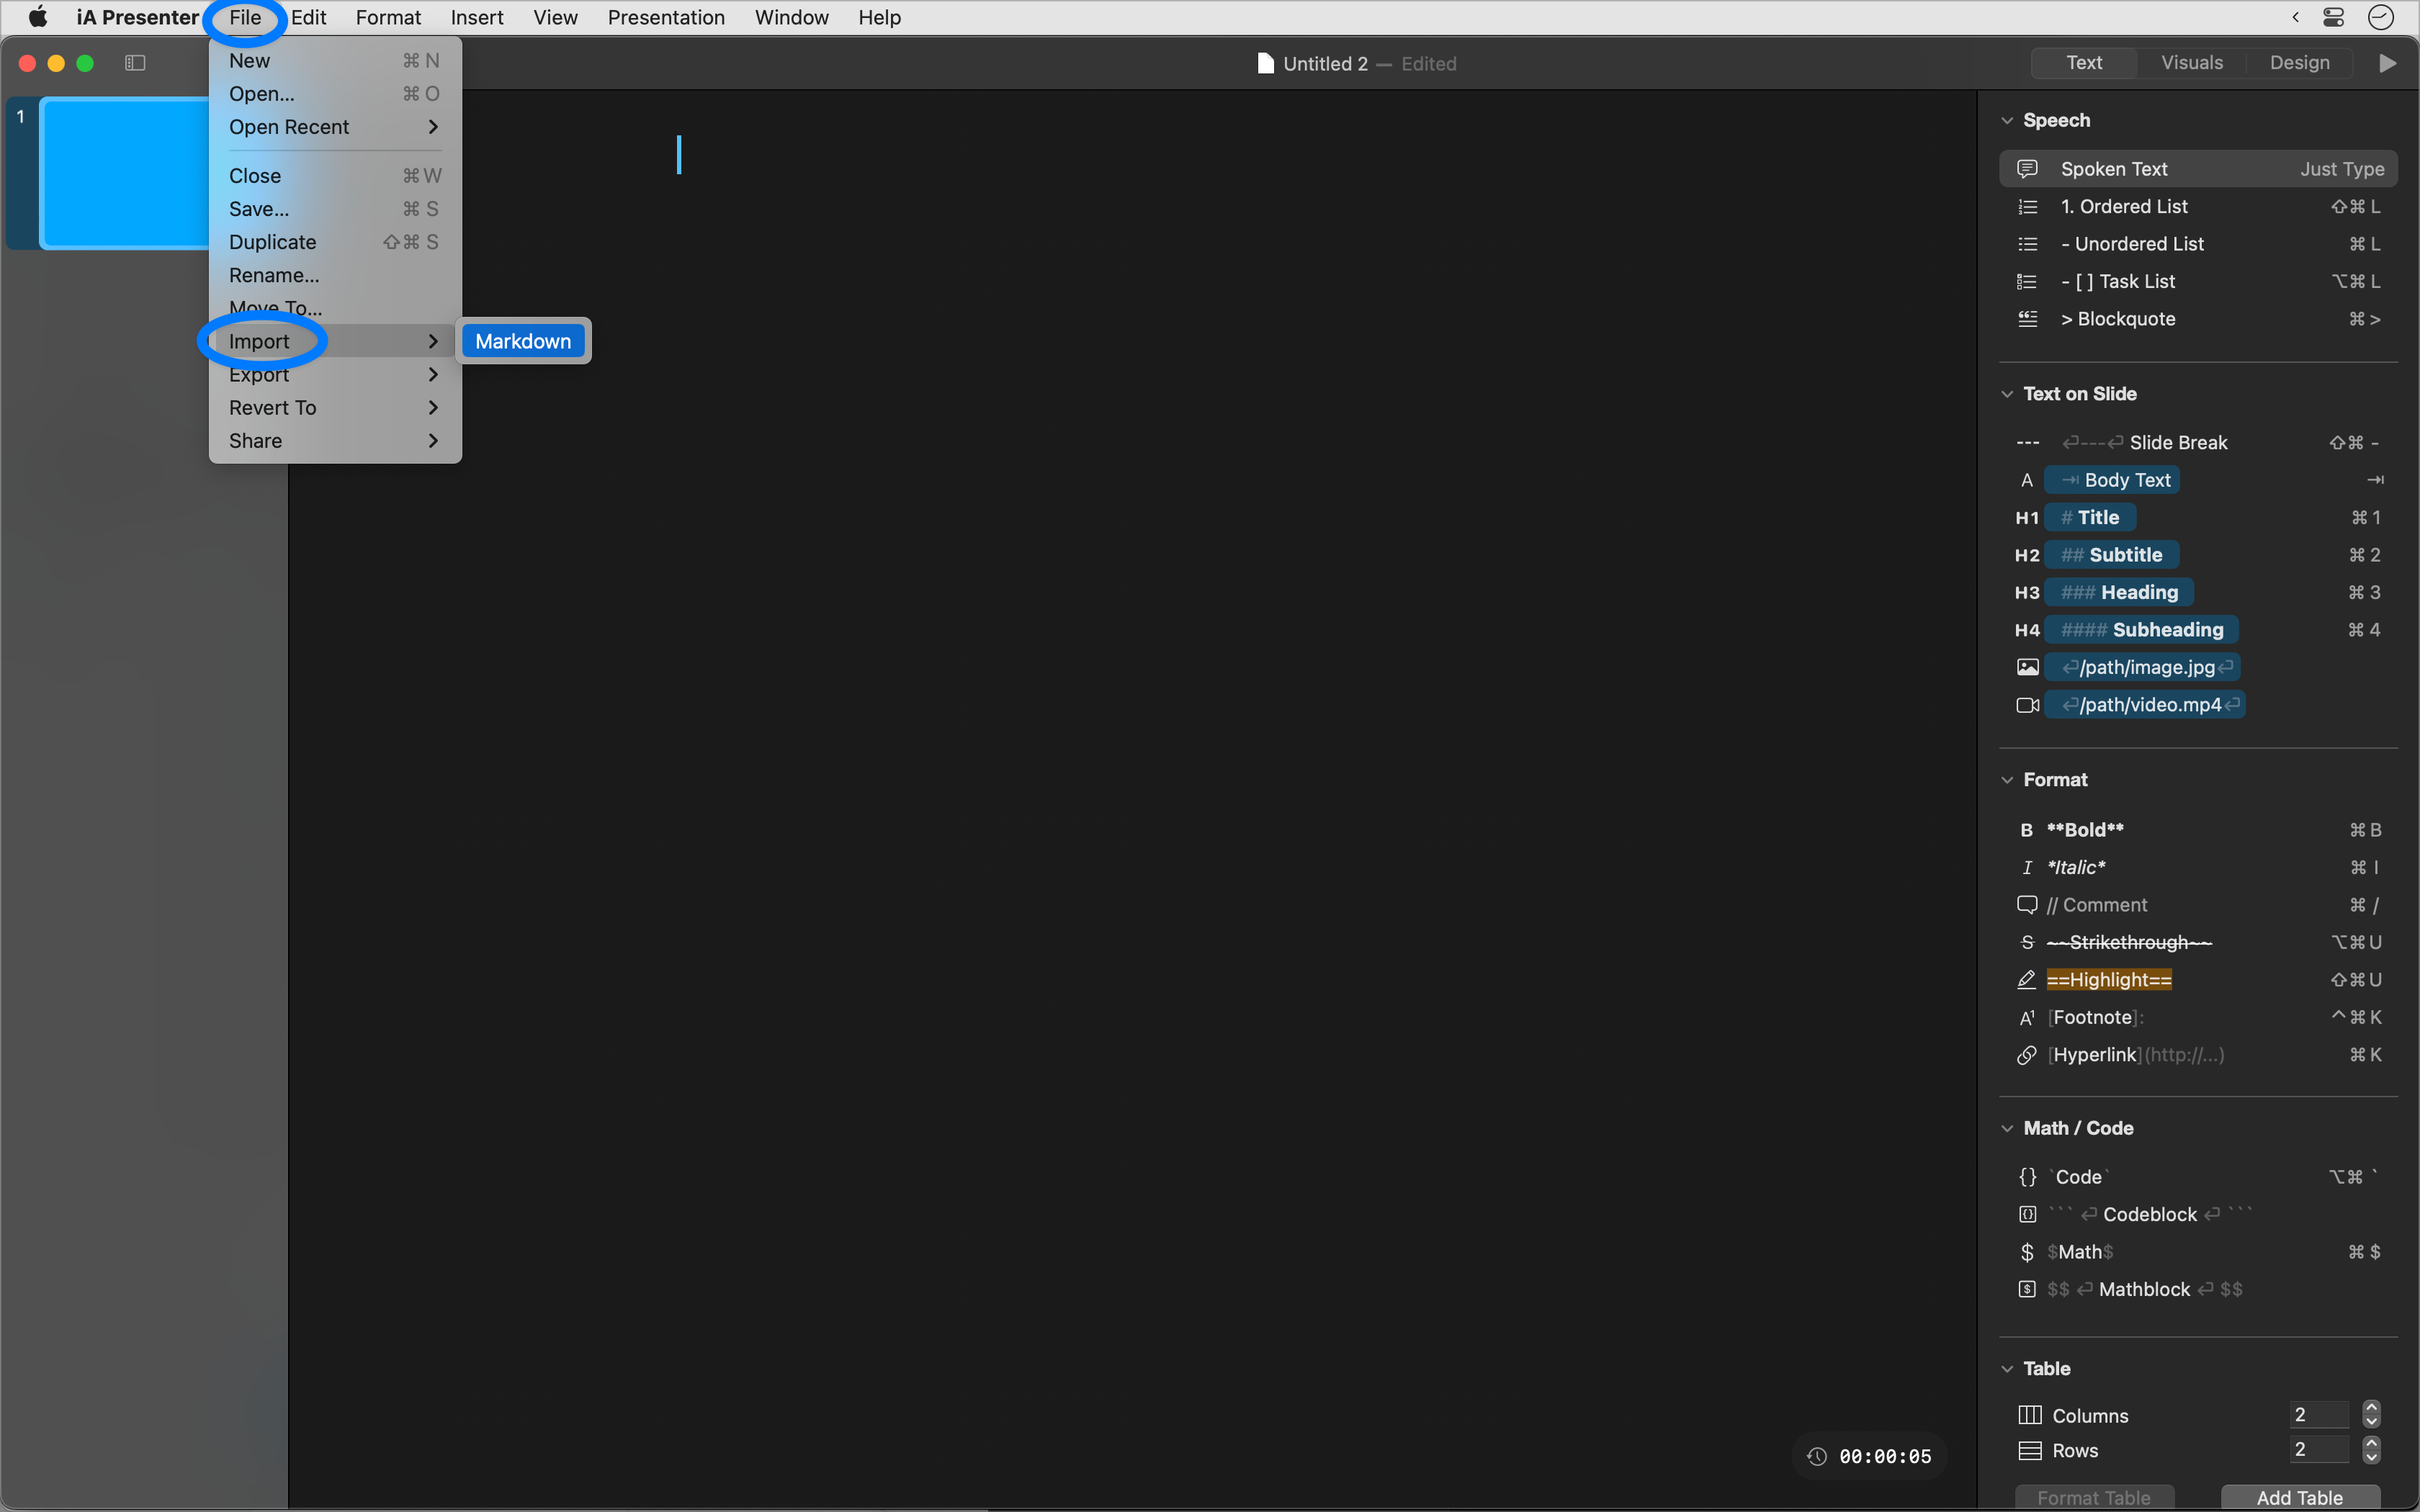2420x1512 pixels.
Task: Start presentation with play icon
Action: tap(2387, 63)
